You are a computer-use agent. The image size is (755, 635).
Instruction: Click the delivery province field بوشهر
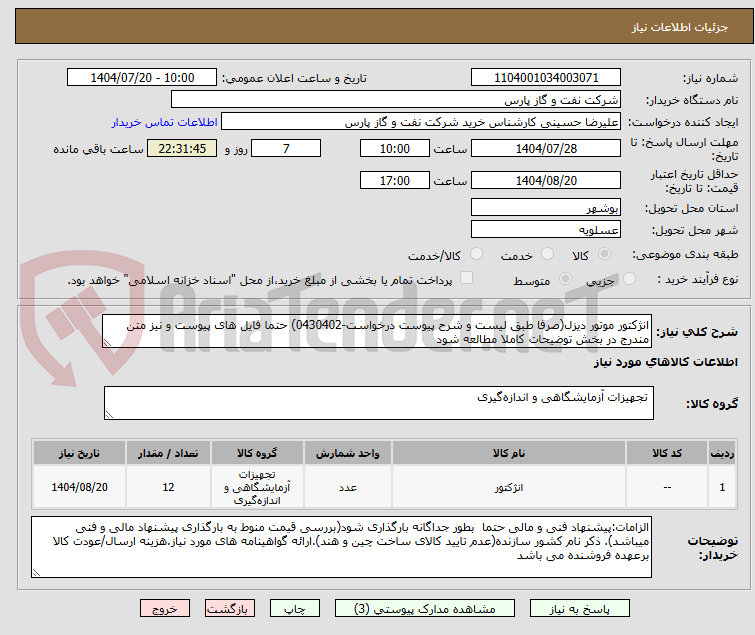click(x=546, y=207)
